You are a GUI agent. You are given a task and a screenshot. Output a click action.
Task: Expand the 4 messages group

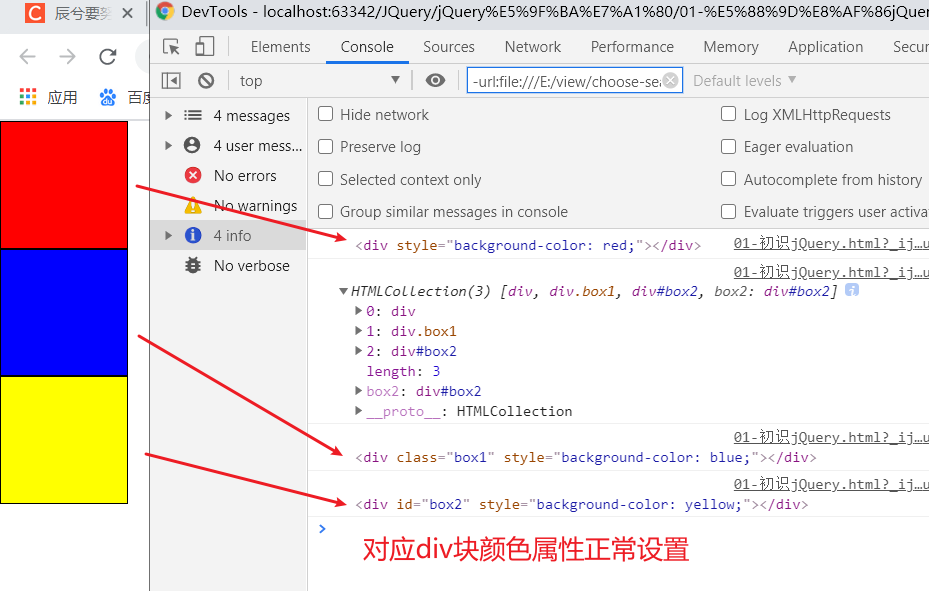pos(168,115)
